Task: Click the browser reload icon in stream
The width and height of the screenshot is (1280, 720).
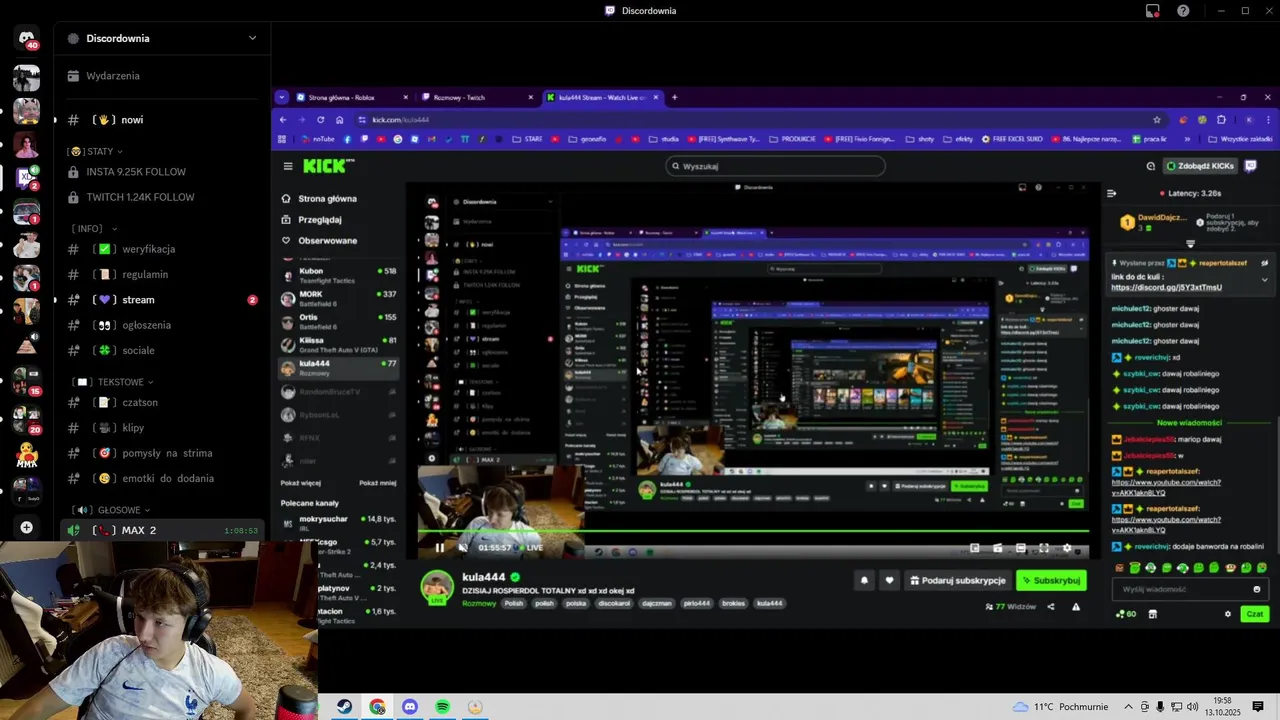Action: pos(321,120)
